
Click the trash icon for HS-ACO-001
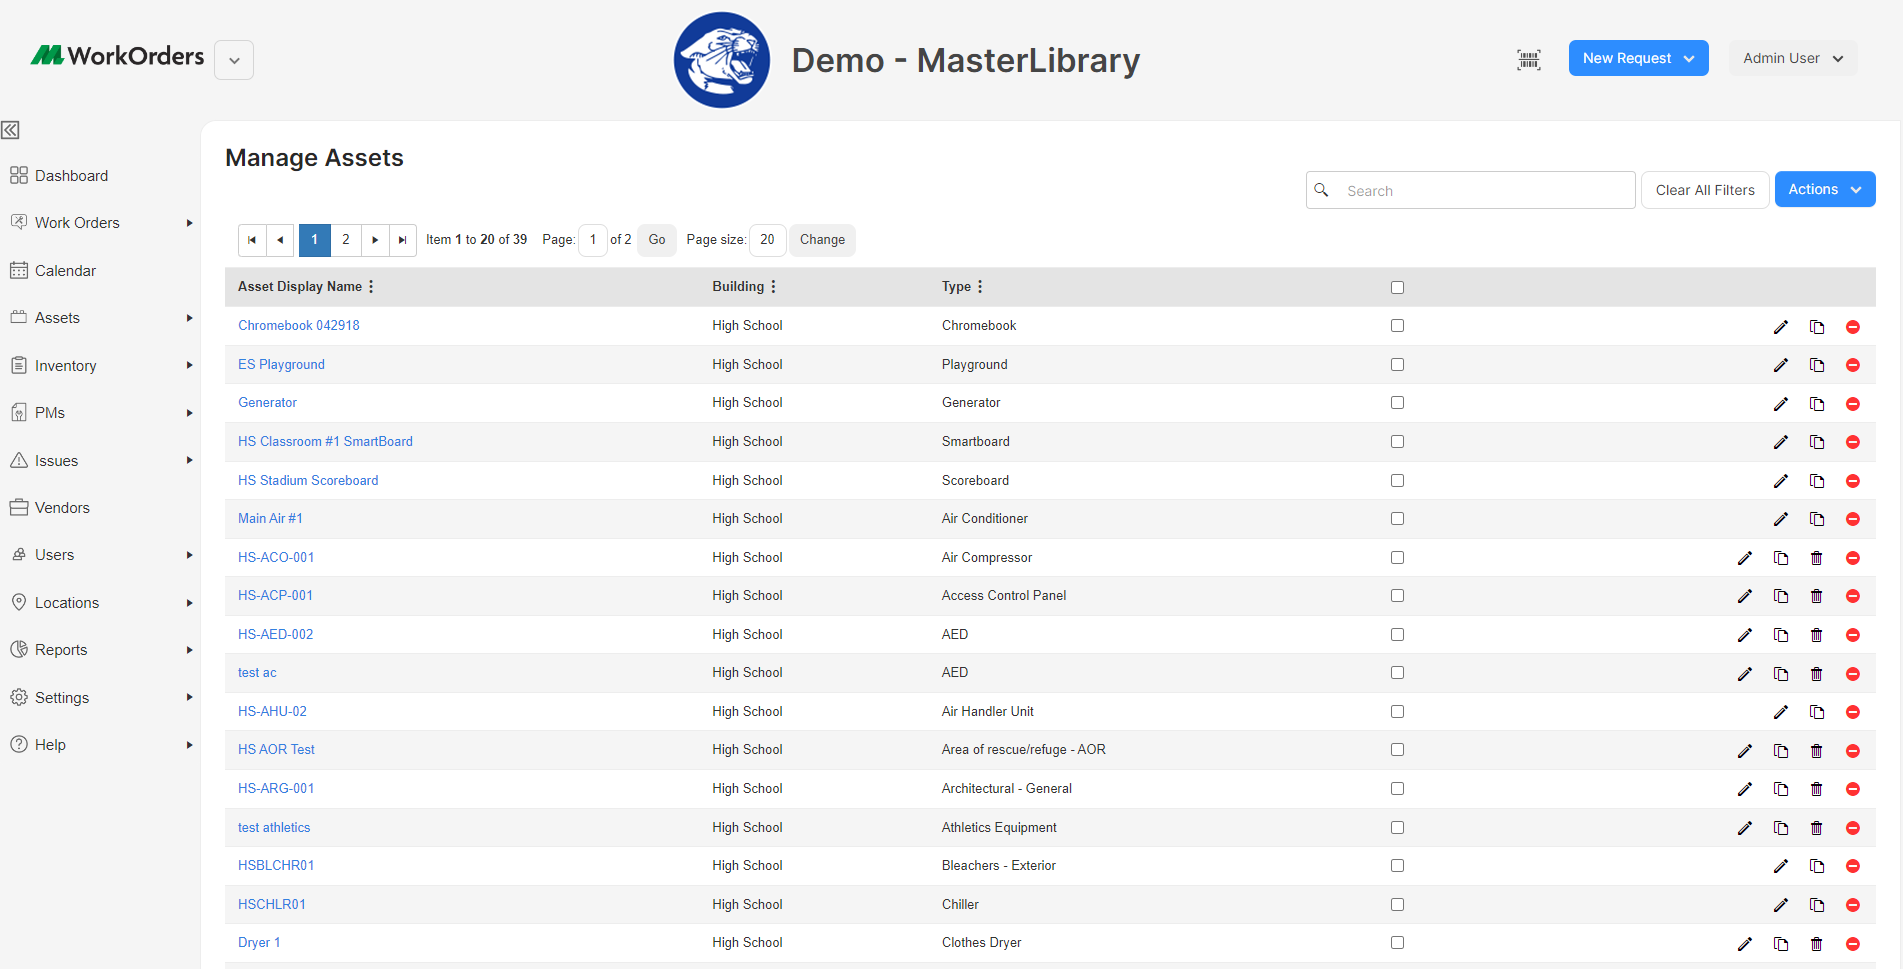pos(1816,558)
